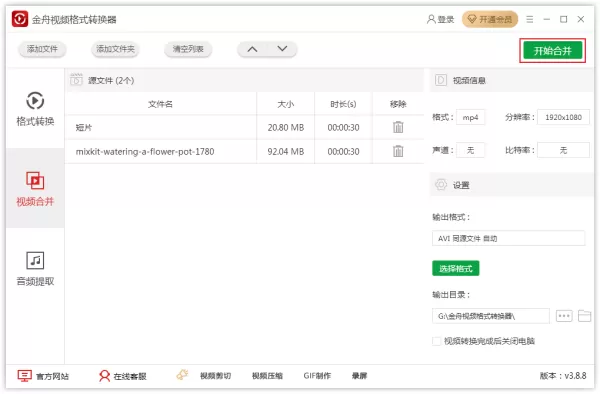The image size is (600, 394).
Task: Open the 录屏 screen recording tool
Action: pyautogui.click(x=359, y=376)
